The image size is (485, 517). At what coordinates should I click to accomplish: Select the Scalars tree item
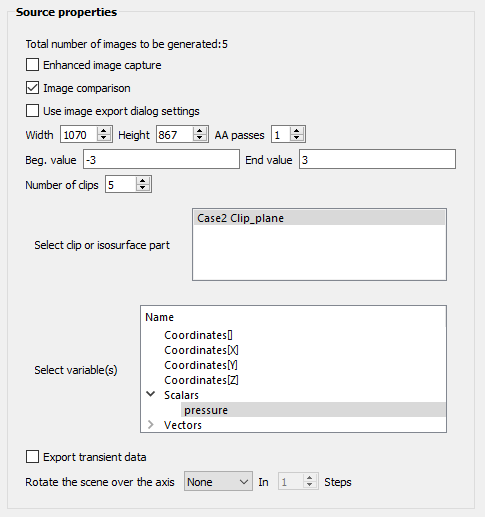(181, 395)
